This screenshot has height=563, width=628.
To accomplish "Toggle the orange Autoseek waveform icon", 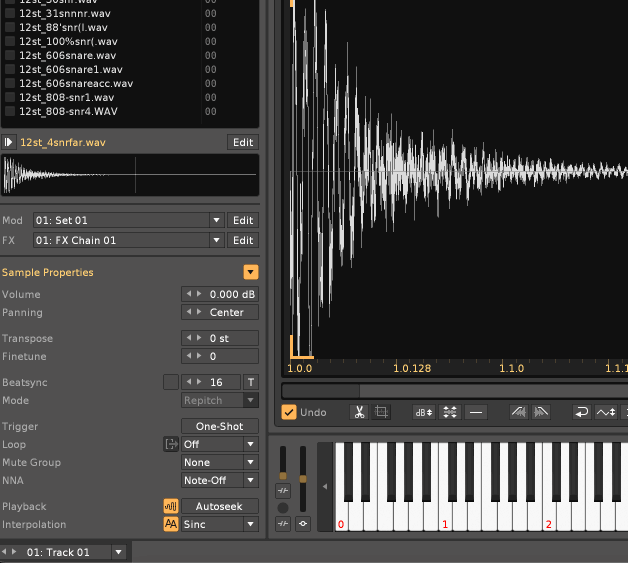I will tap(170, 507).
